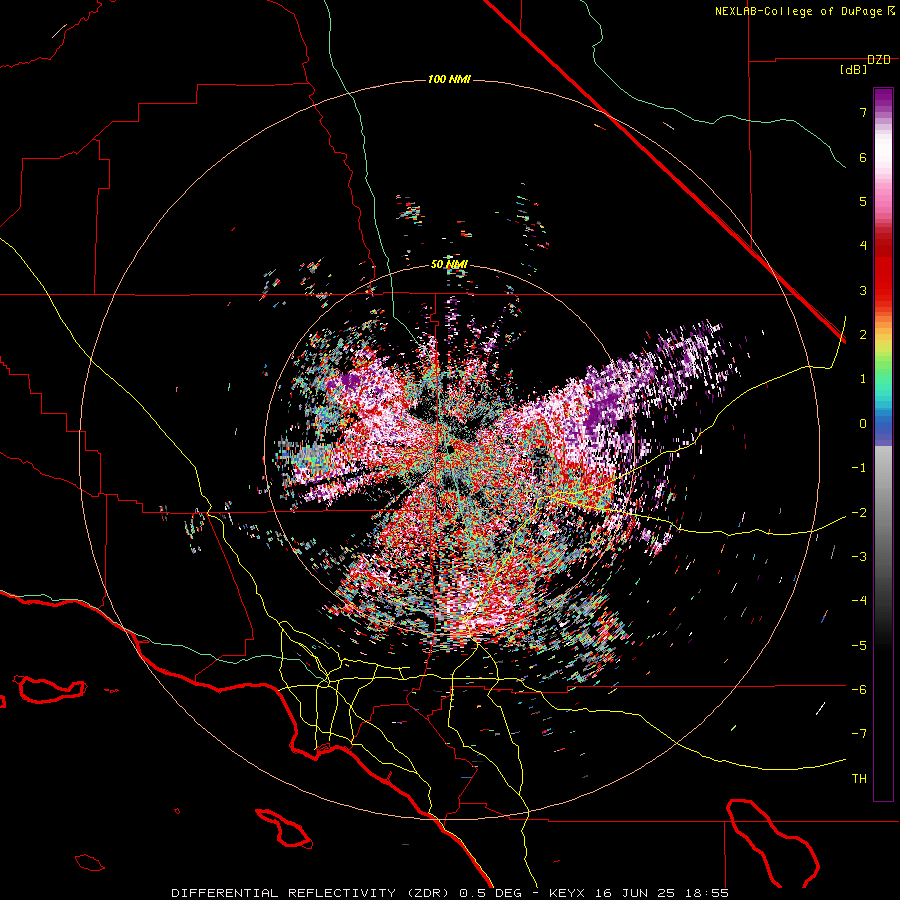
Task: Click the -1 value on the color scale
Action: point(859,468)
